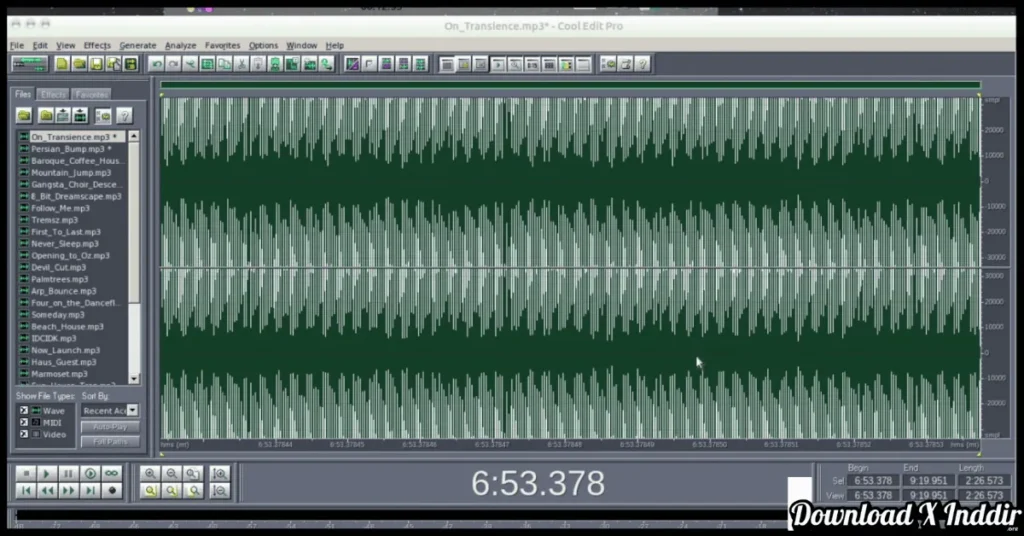Click the Record button
1024x536 pixels.
112,491
